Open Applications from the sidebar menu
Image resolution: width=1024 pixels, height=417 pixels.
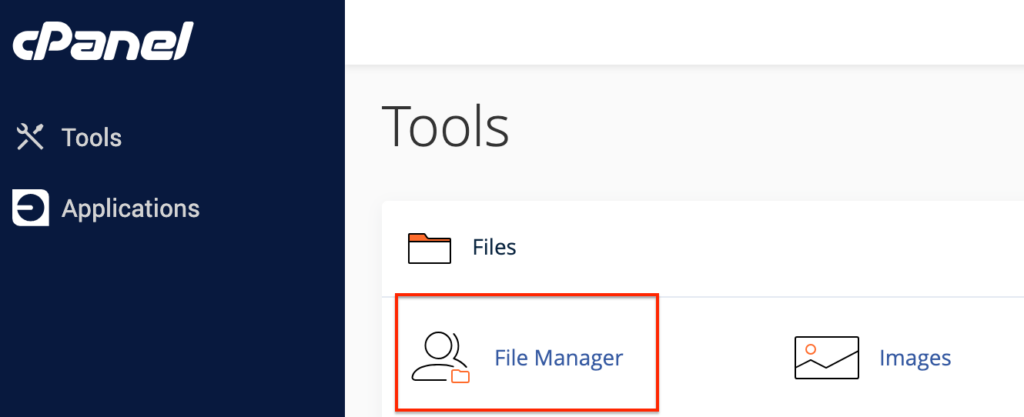point(131,209)
